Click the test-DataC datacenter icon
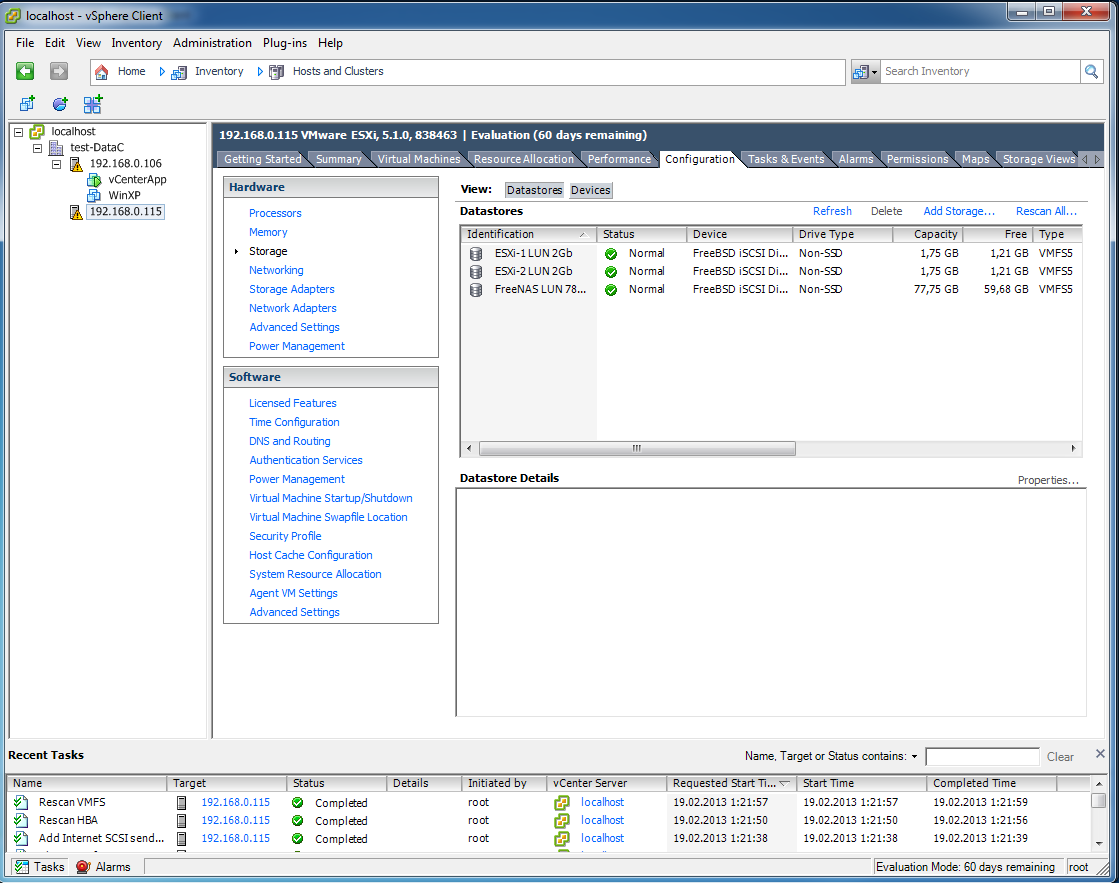This screenshot has width=1119, height=883. click(x=56, y=148)
